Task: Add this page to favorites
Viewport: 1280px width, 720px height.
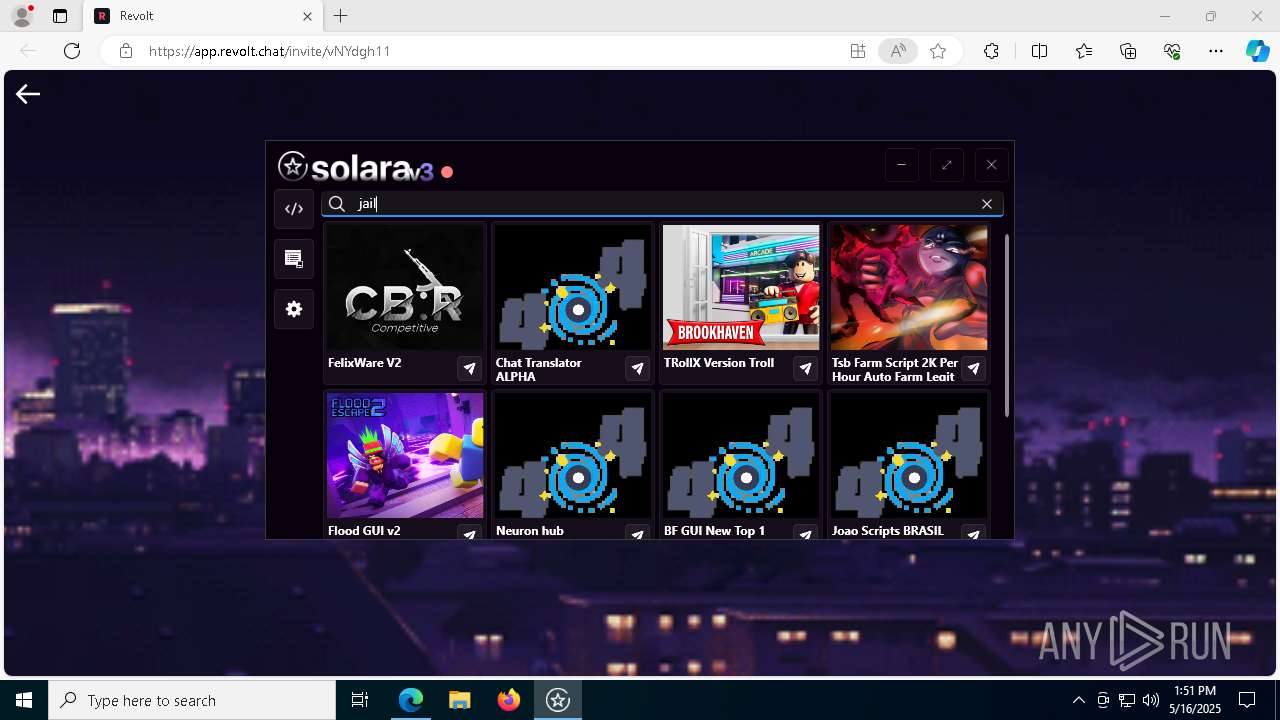Action: [x=938, y=51]
